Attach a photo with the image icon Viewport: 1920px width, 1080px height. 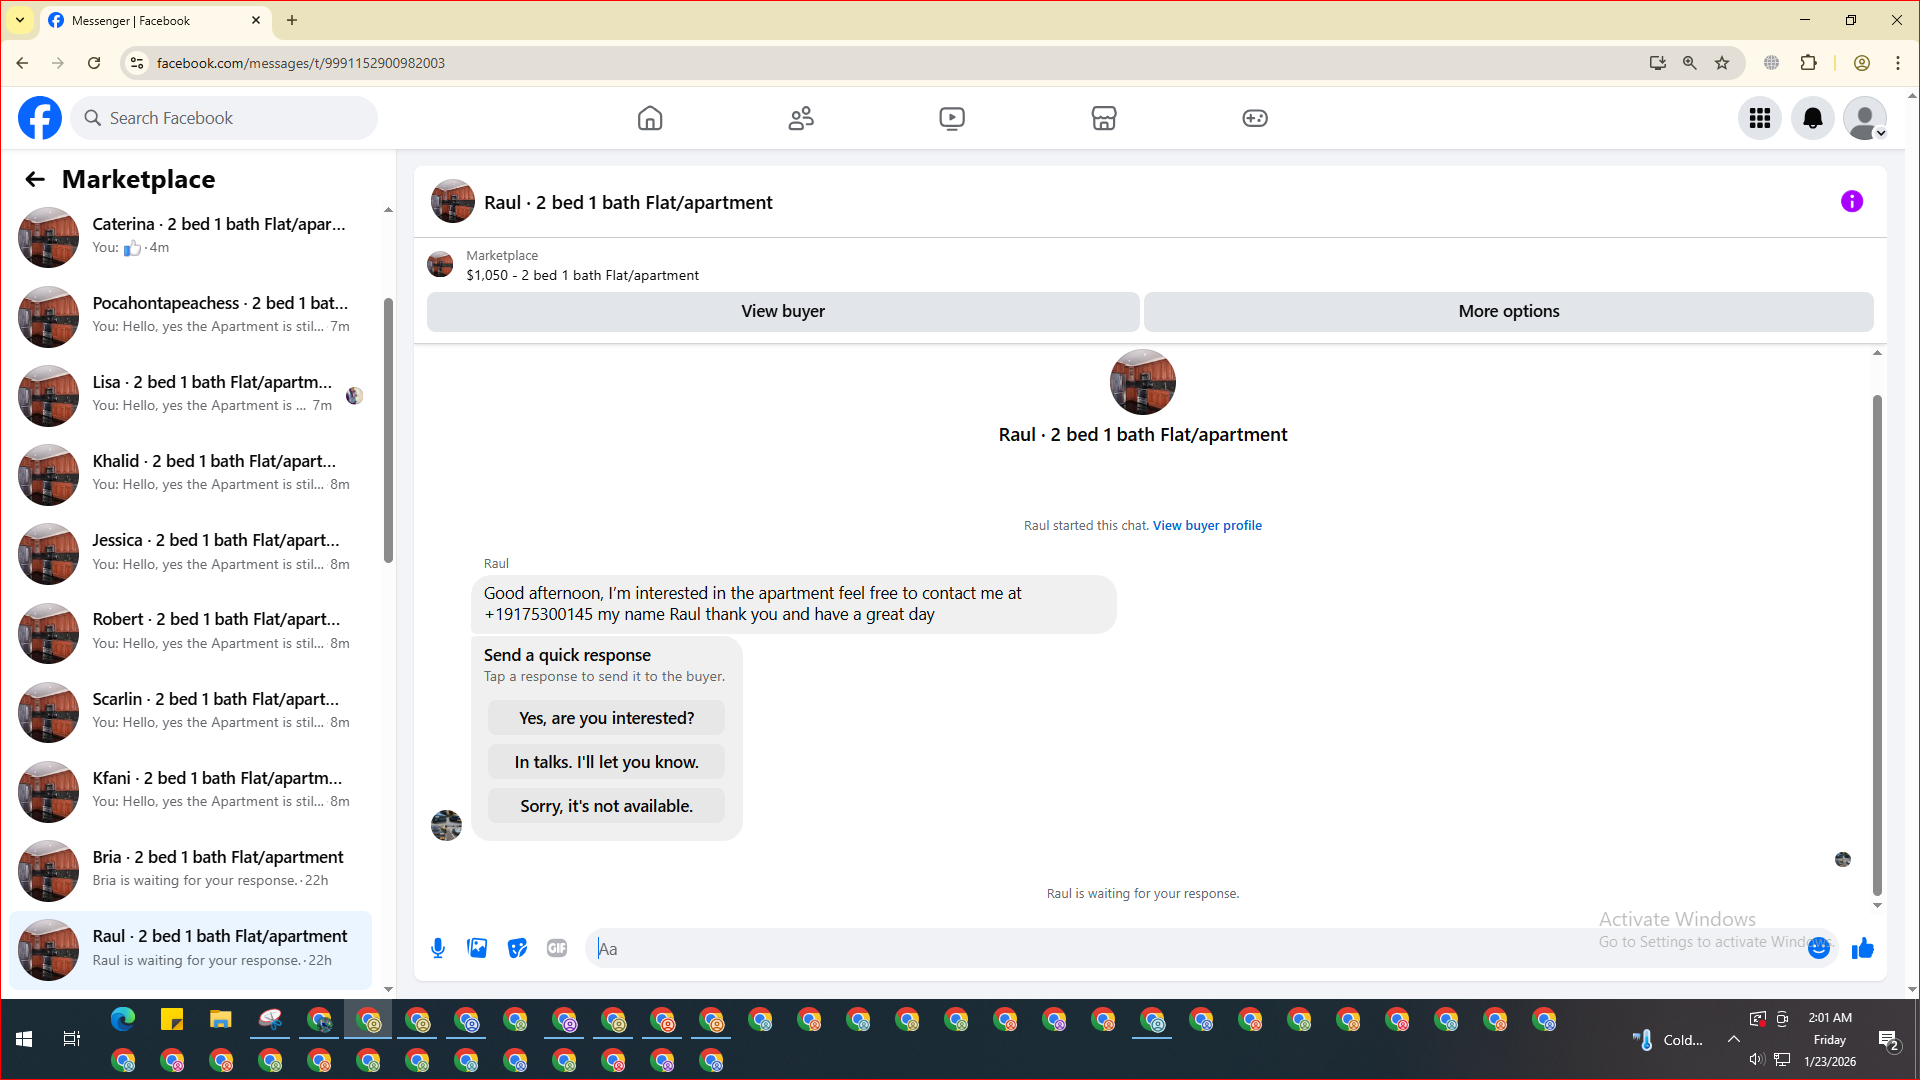(477, 948)
